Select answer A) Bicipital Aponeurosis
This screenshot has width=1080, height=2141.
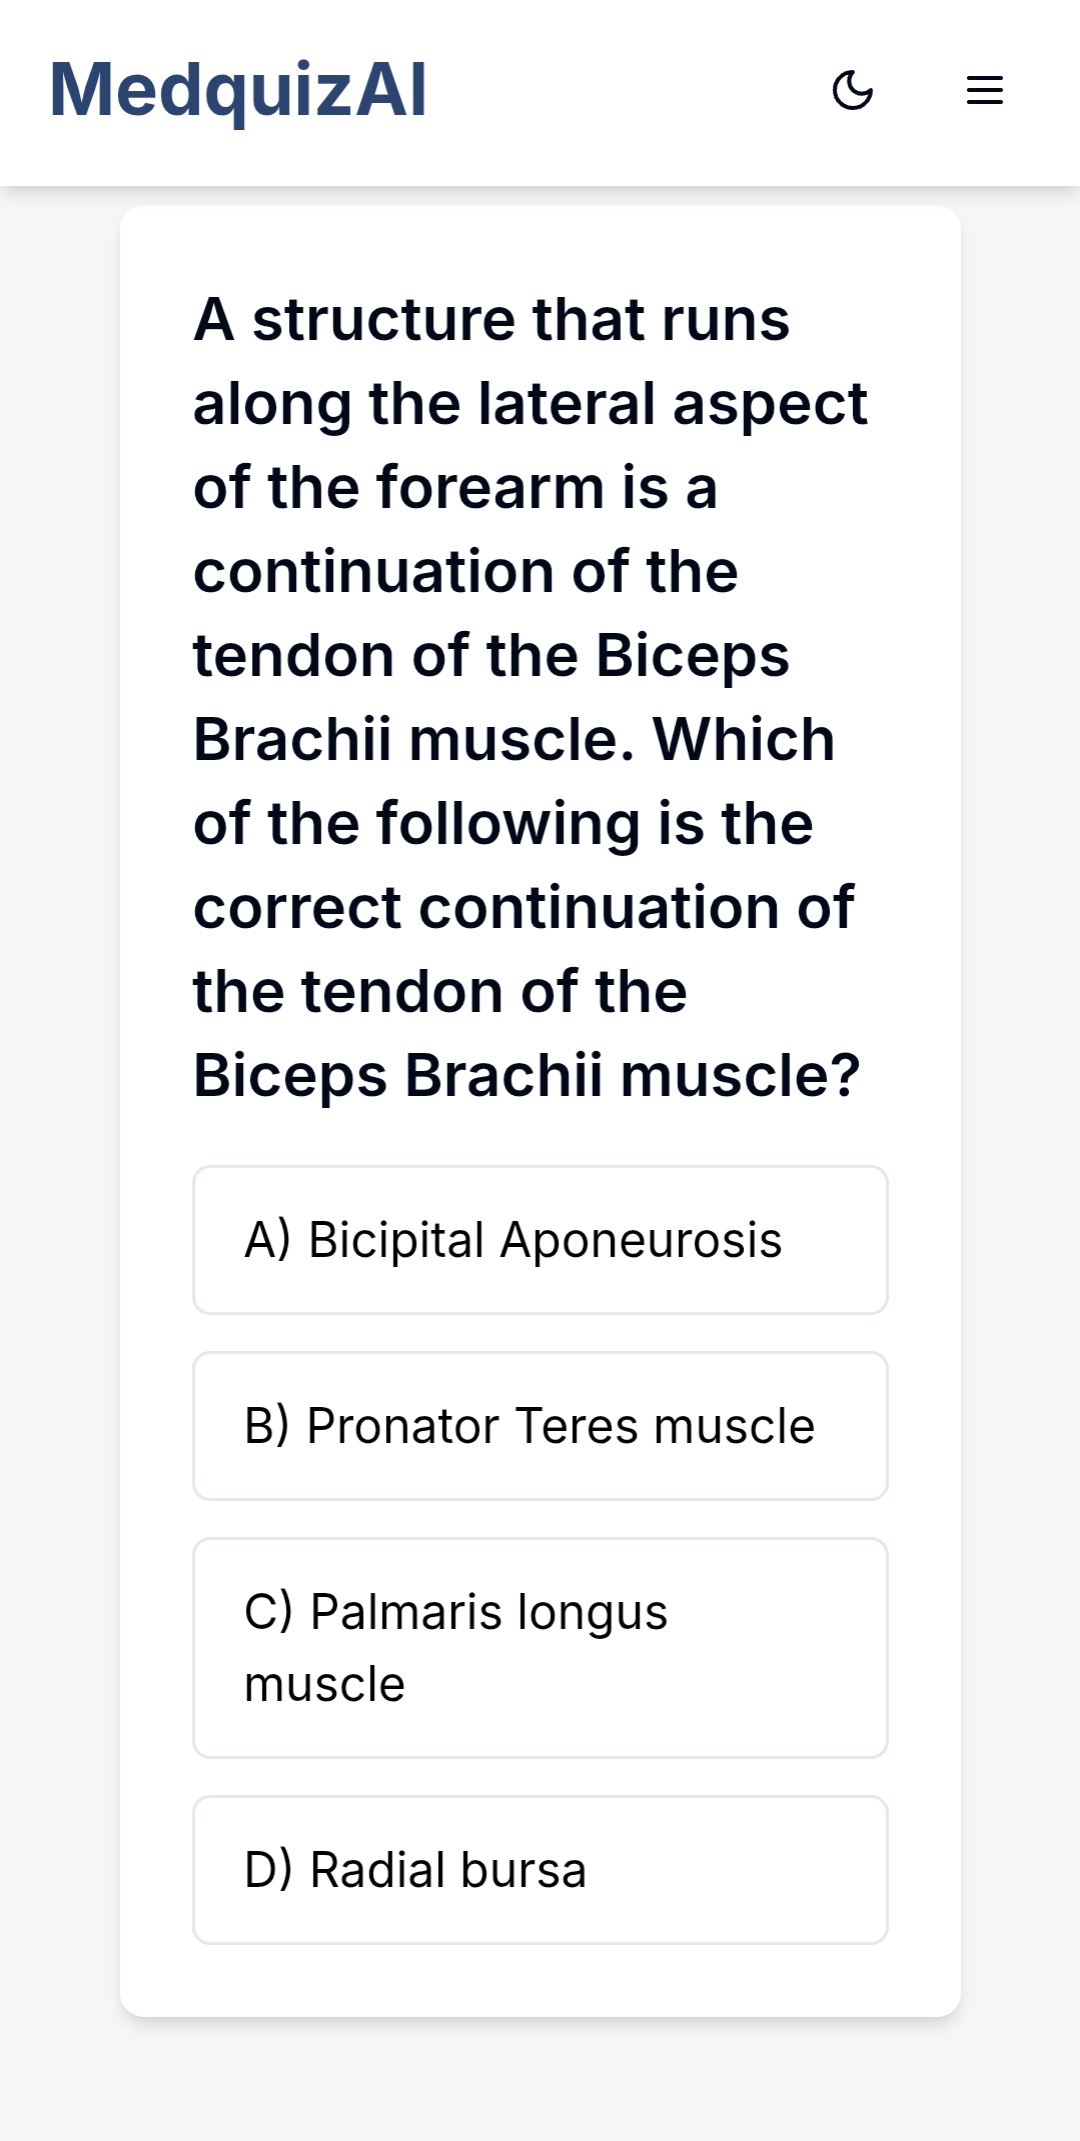[x=540, y=1240]
